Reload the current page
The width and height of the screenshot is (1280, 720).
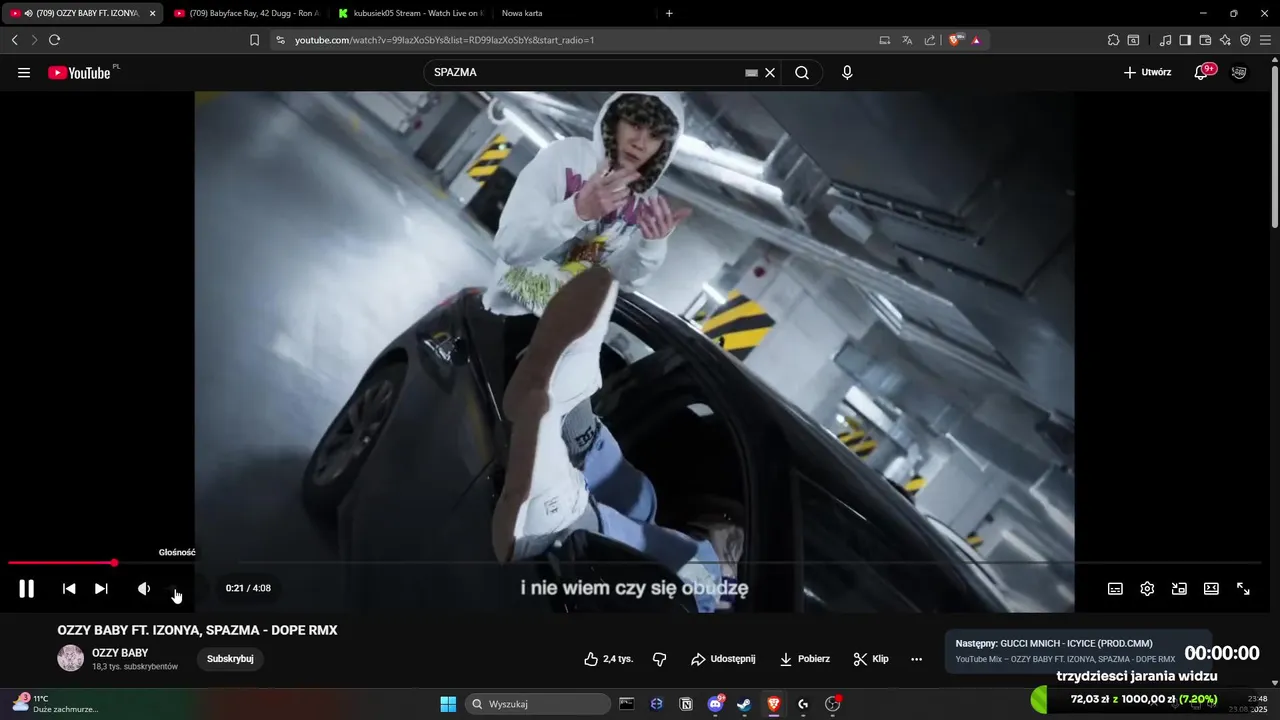pyautogui.click(x=54, y=40)
